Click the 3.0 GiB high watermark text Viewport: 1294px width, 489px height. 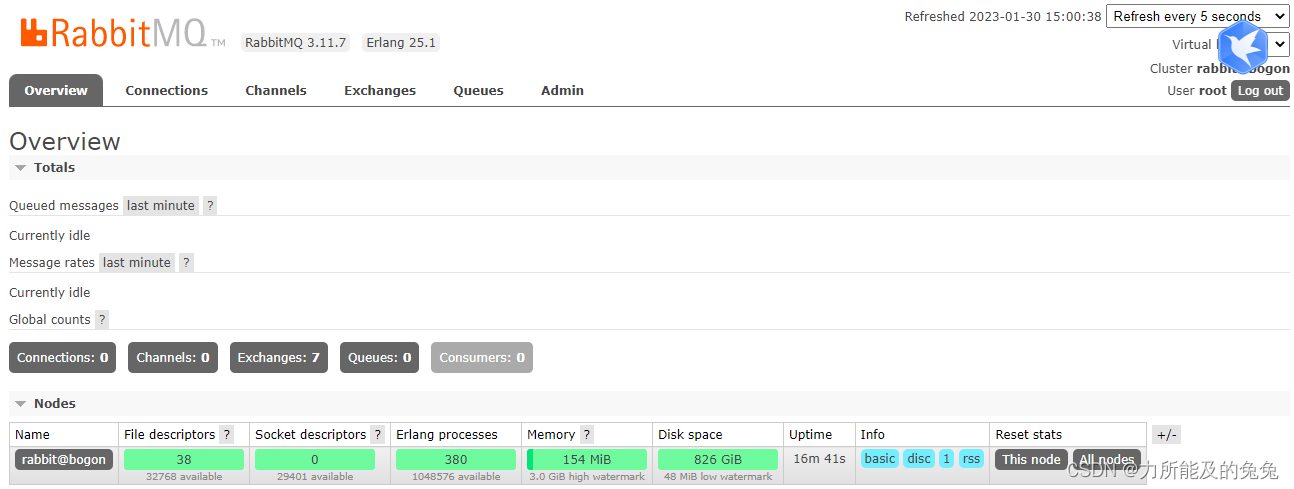(587, 477)
